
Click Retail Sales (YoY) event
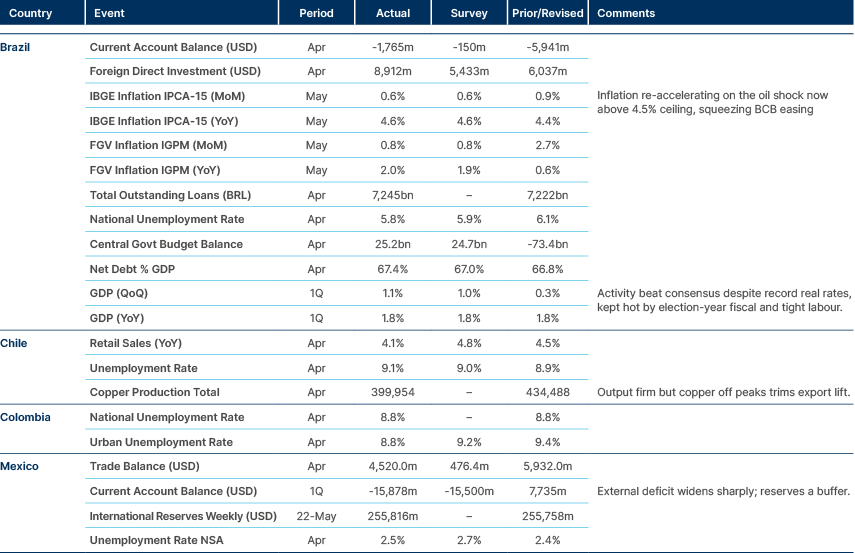[x=136, y=343]
